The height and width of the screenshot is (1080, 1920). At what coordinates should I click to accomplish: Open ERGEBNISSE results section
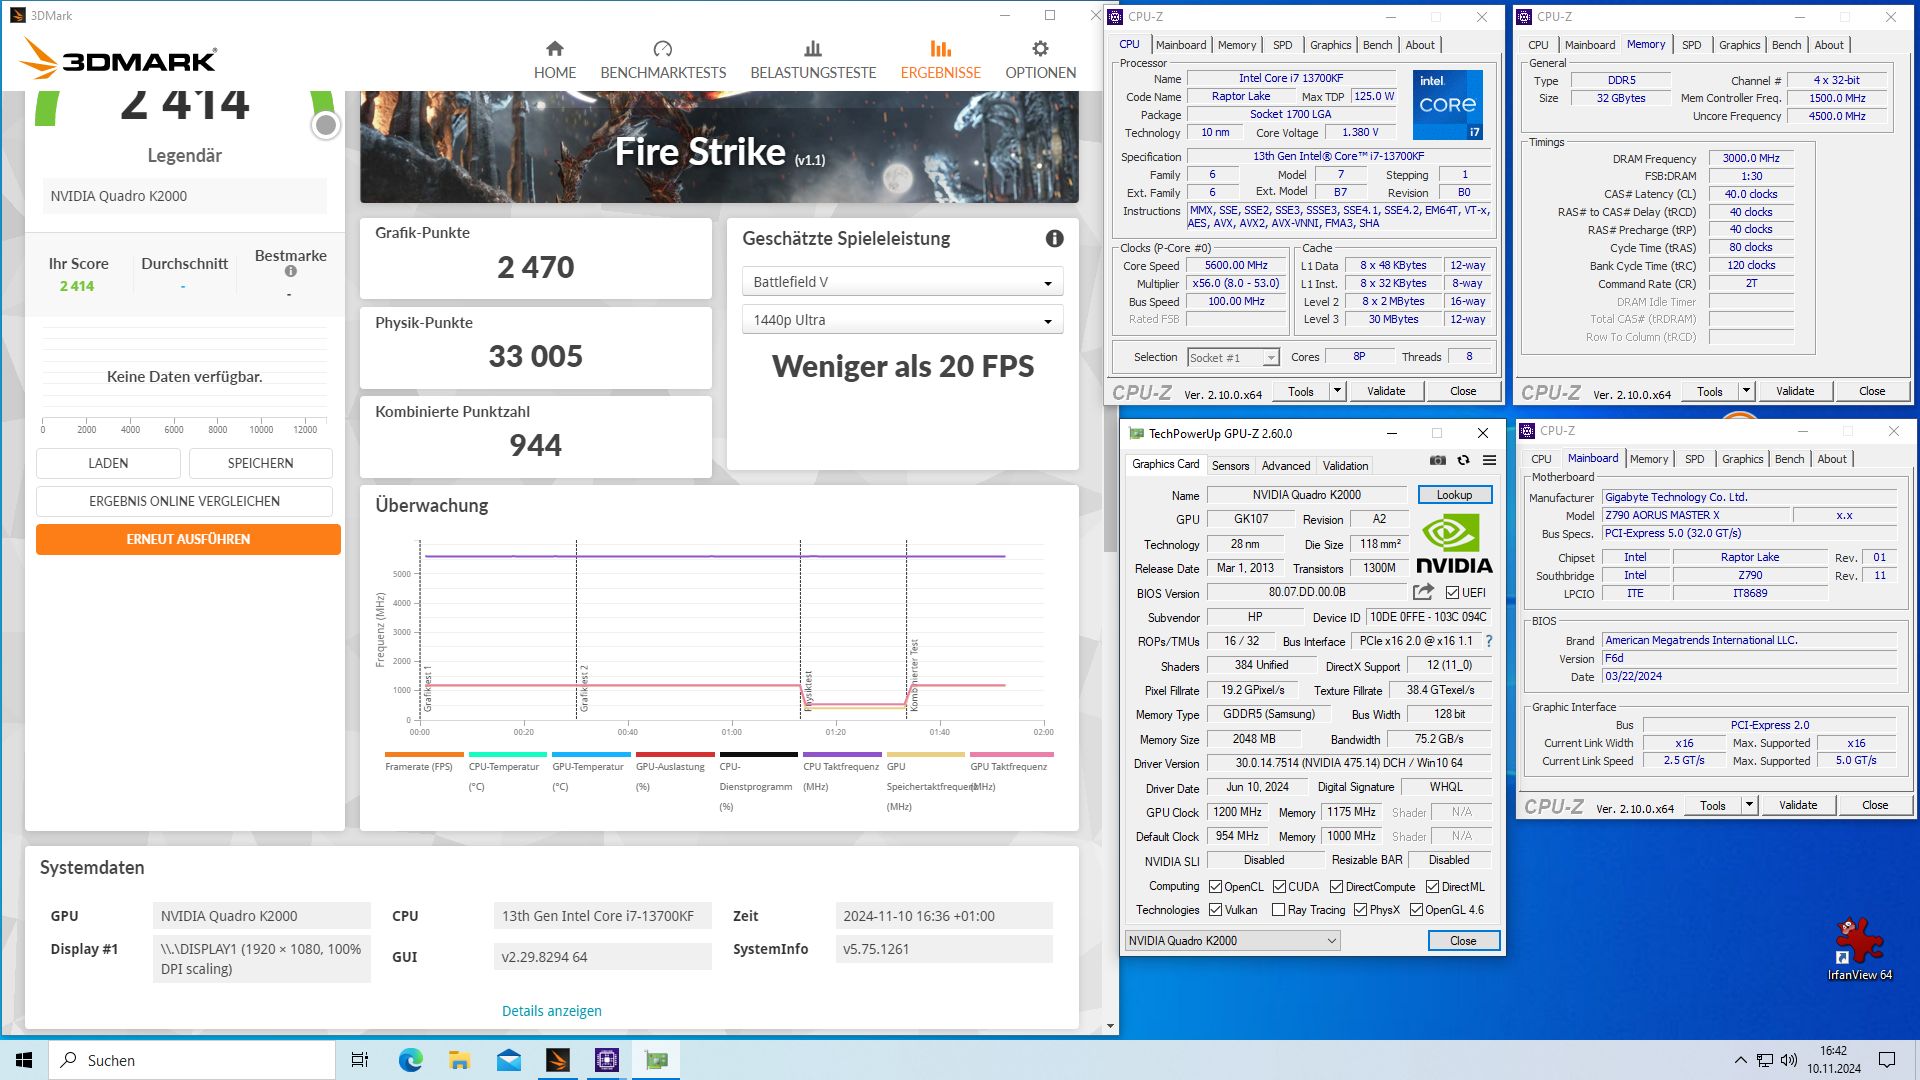940,60
